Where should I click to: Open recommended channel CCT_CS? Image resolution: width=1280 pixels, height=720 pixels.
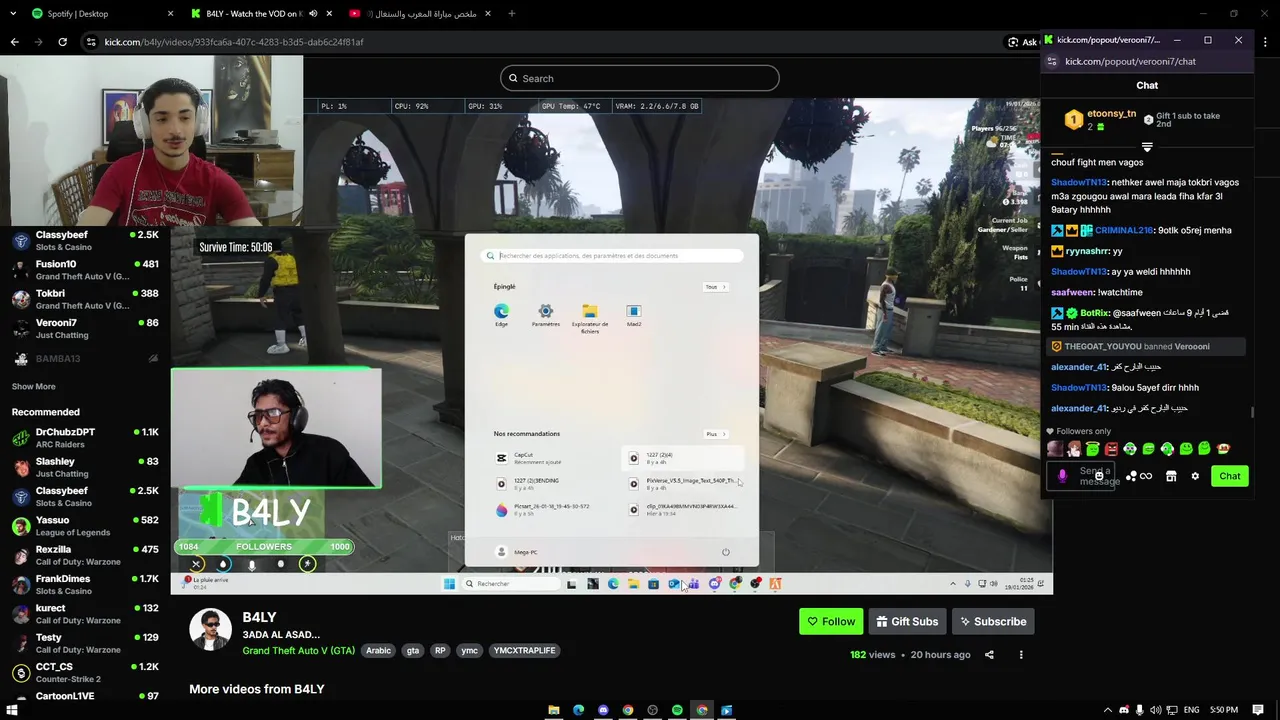pos(85,672)
